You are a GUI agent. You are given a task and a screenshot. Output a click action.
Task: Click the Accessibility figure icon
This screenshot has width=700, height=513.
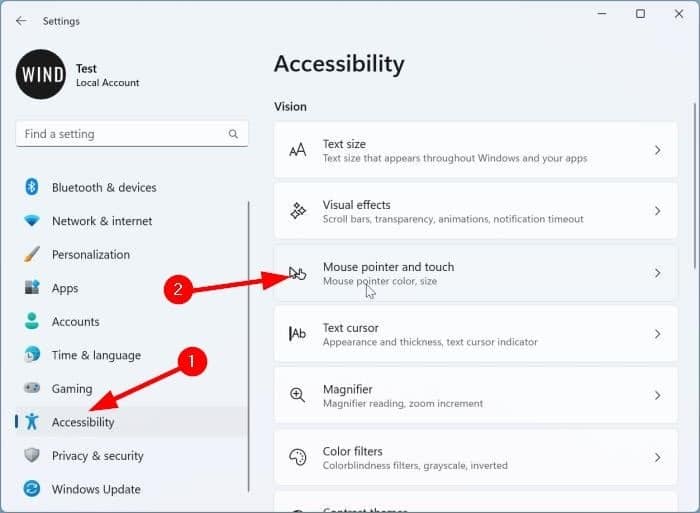click(32, 421)
